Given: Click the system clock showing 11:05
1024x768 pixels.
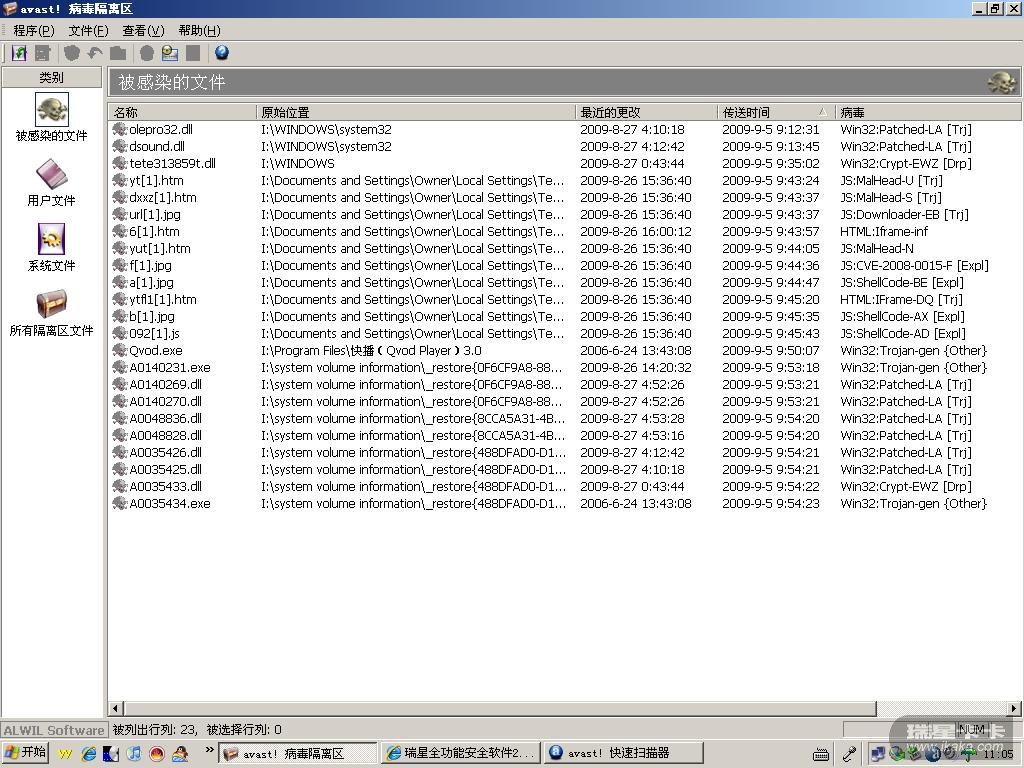Looking at the screenshot, I should click(998, 754).
